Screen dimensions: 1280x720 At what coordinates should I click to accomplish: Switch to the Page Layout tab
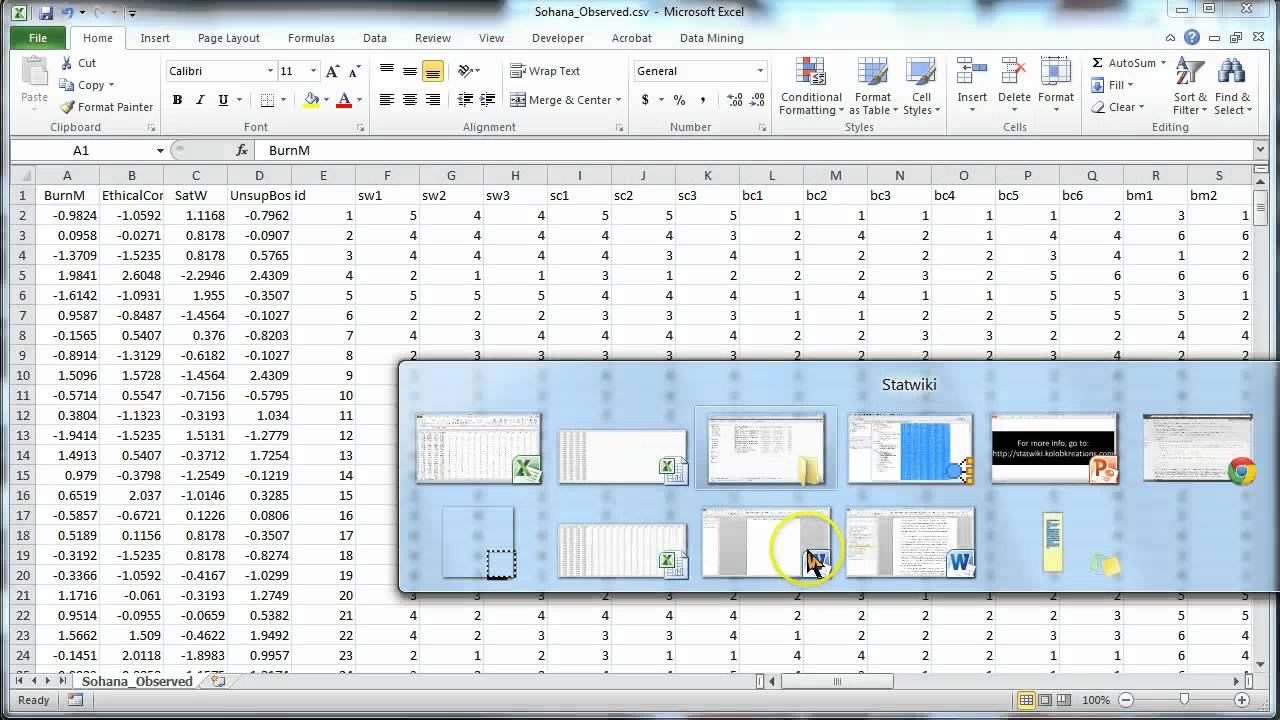[x=229, y=38]
